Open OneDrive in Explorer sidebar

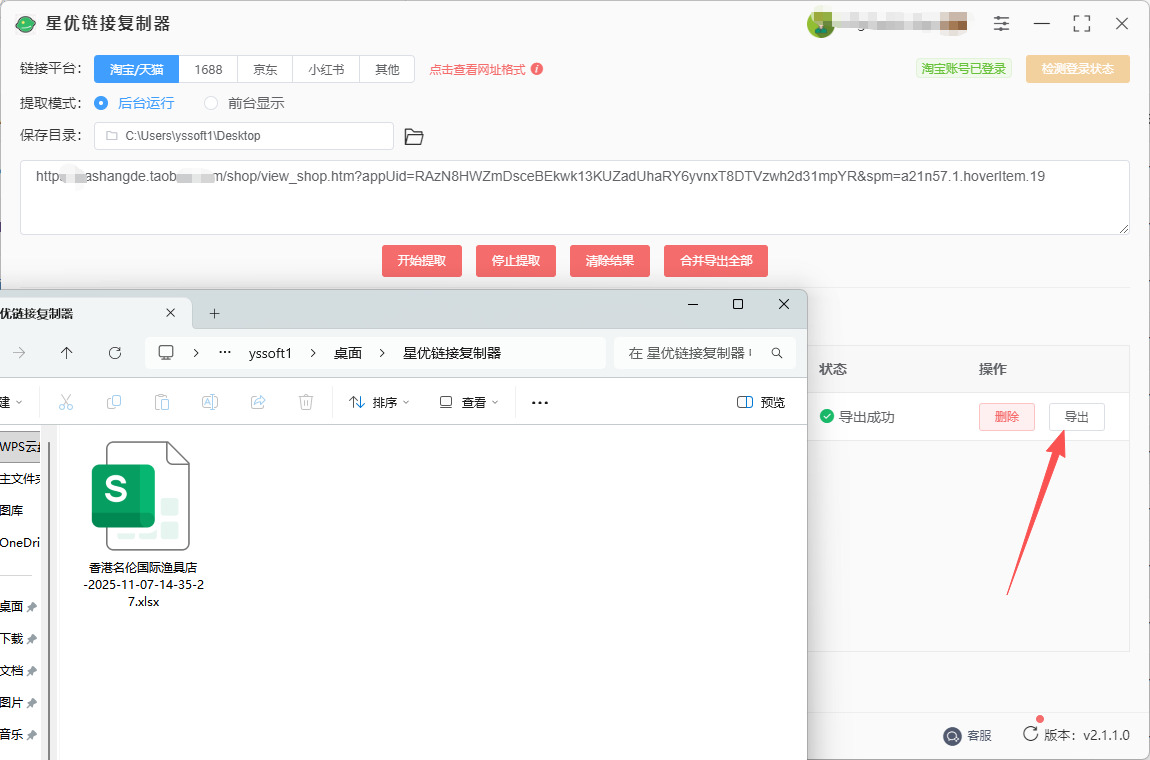coord(19,543)
